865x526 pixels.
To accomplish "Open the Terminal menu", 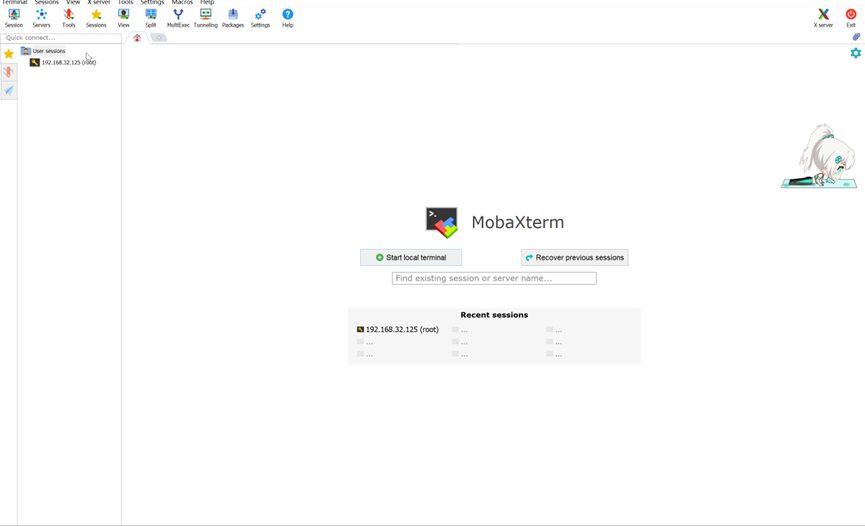I will click(14, 2).
